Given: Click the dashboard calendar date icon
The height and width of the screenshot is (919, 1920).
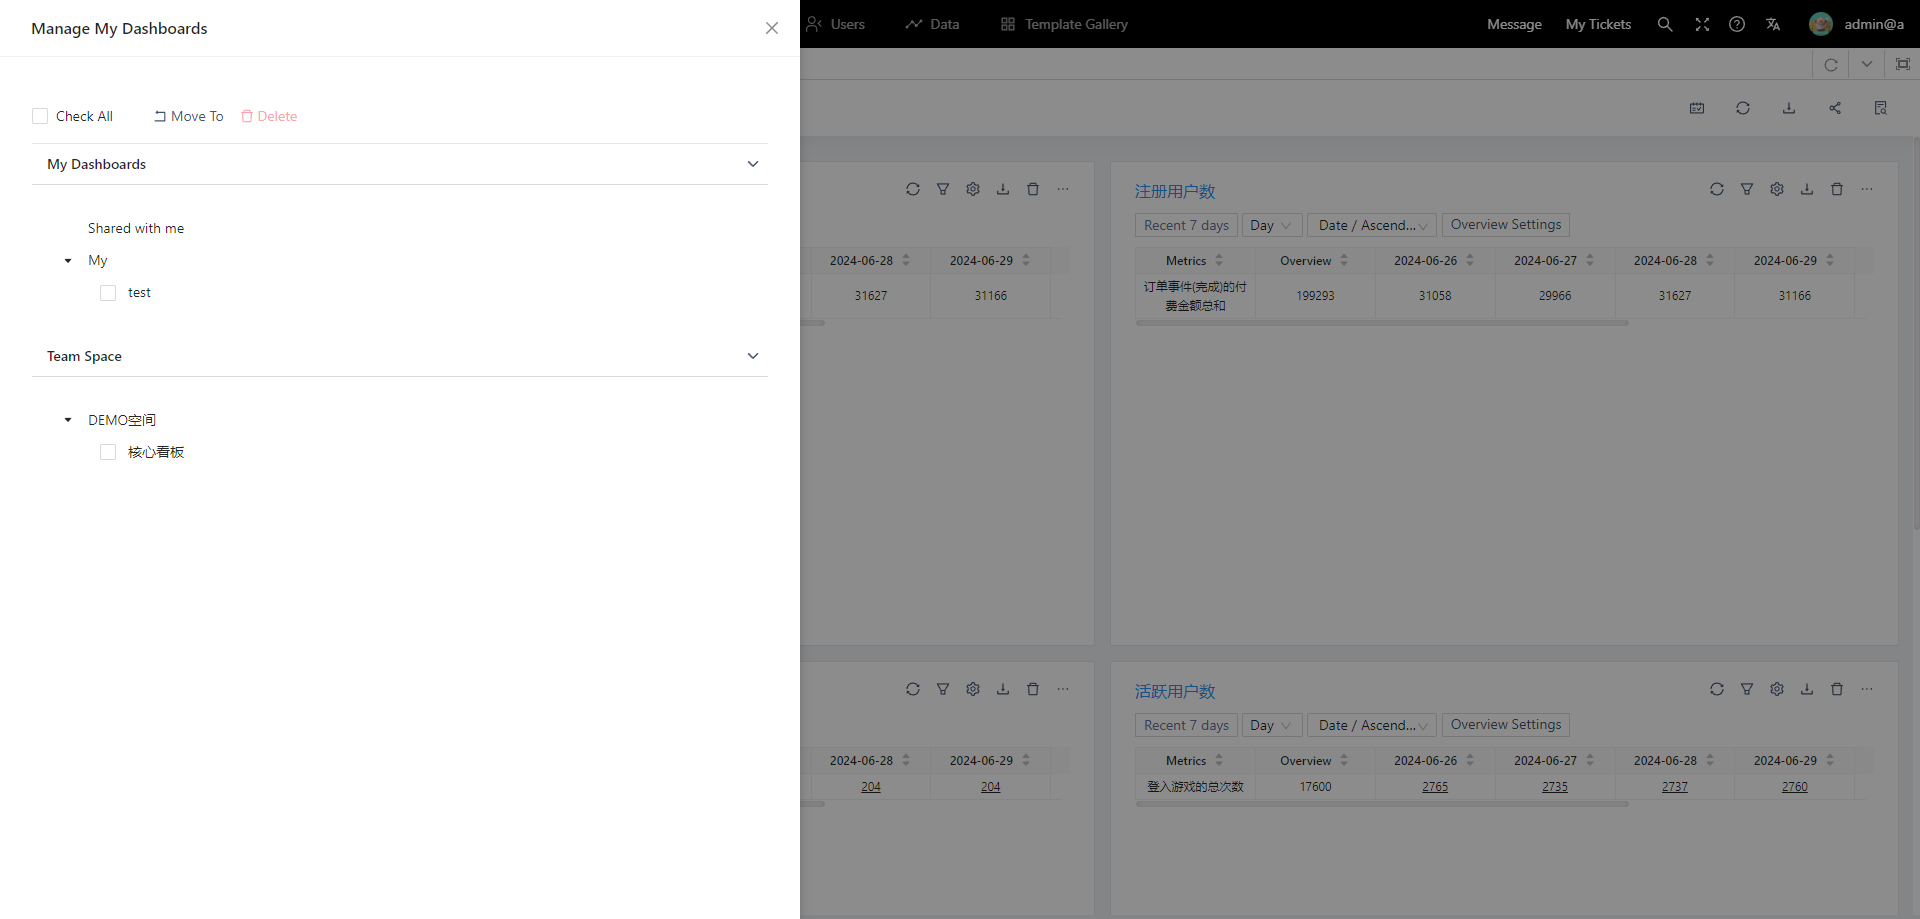Looking at the screenshot, I should [1697, 108].
